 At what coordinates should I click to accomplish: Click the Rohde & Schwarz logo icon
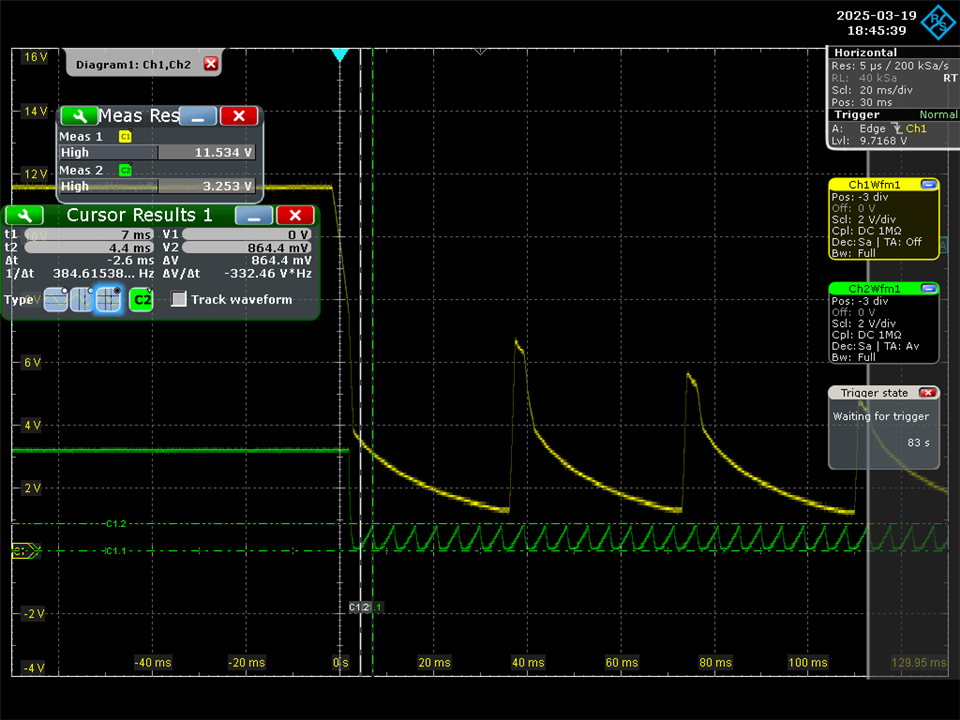pos(937,22)
